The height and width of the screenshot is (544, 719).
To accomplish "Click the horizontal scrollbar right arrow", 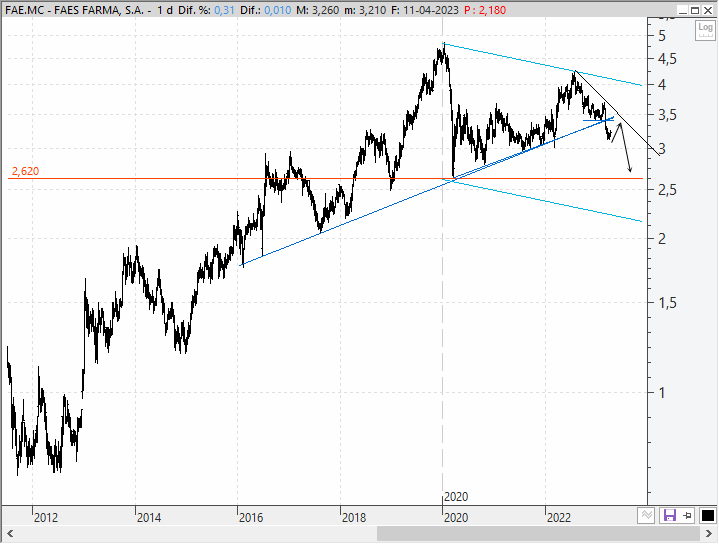I will click(x=709, y=534).
